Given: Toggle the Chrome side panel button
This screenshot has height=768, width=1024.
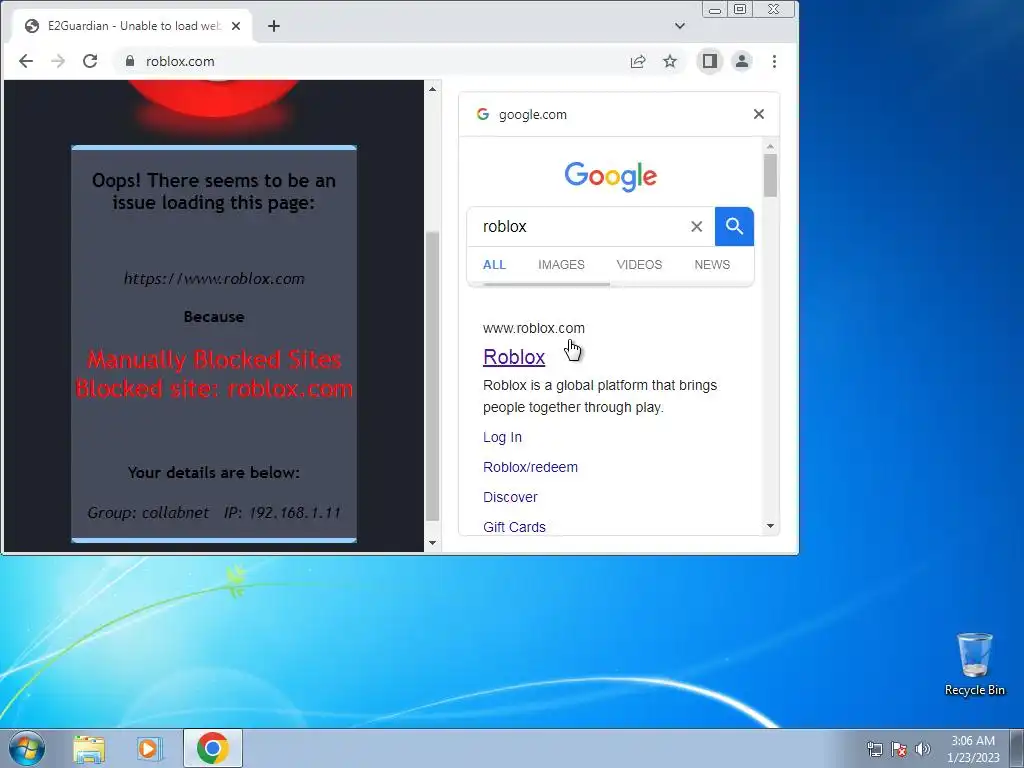Looking at the screenshot, I should [710, 61].
